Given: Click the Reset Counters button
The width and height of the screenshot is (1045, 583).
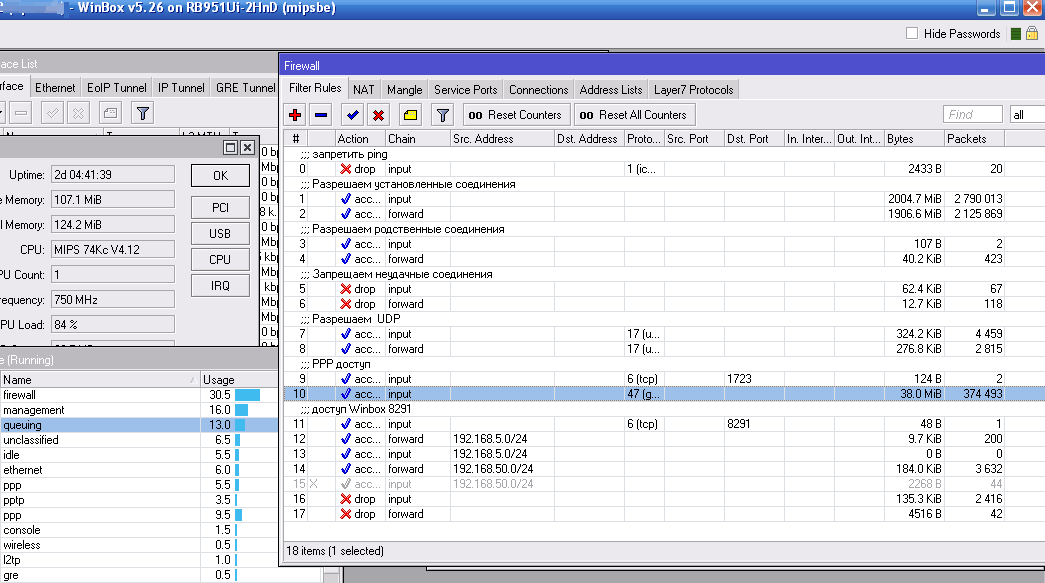Looking at the screenshot, I should (516, 115).
